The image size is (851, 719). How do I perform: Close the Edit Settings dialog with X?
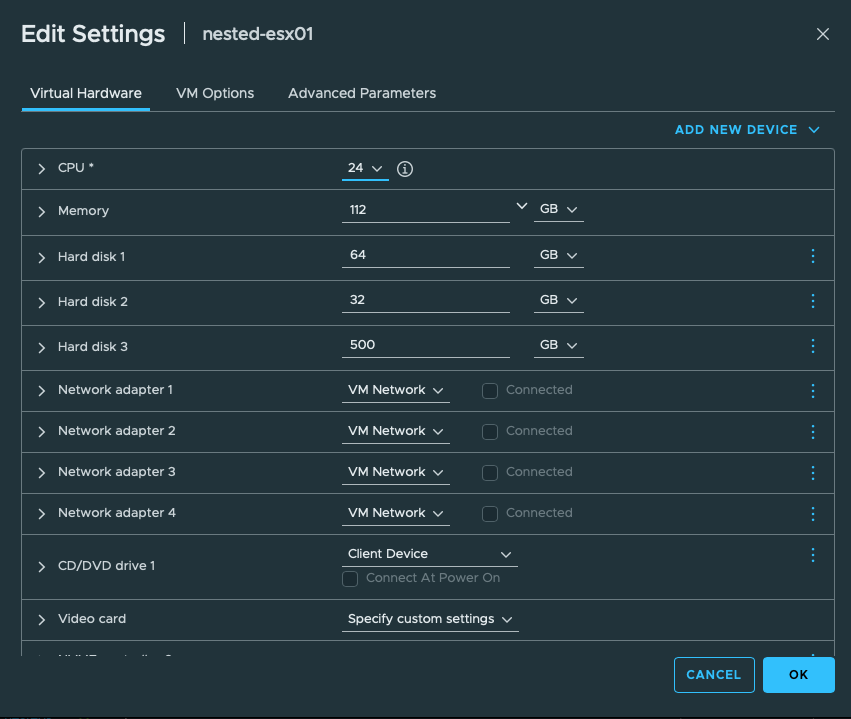(823, 34)
